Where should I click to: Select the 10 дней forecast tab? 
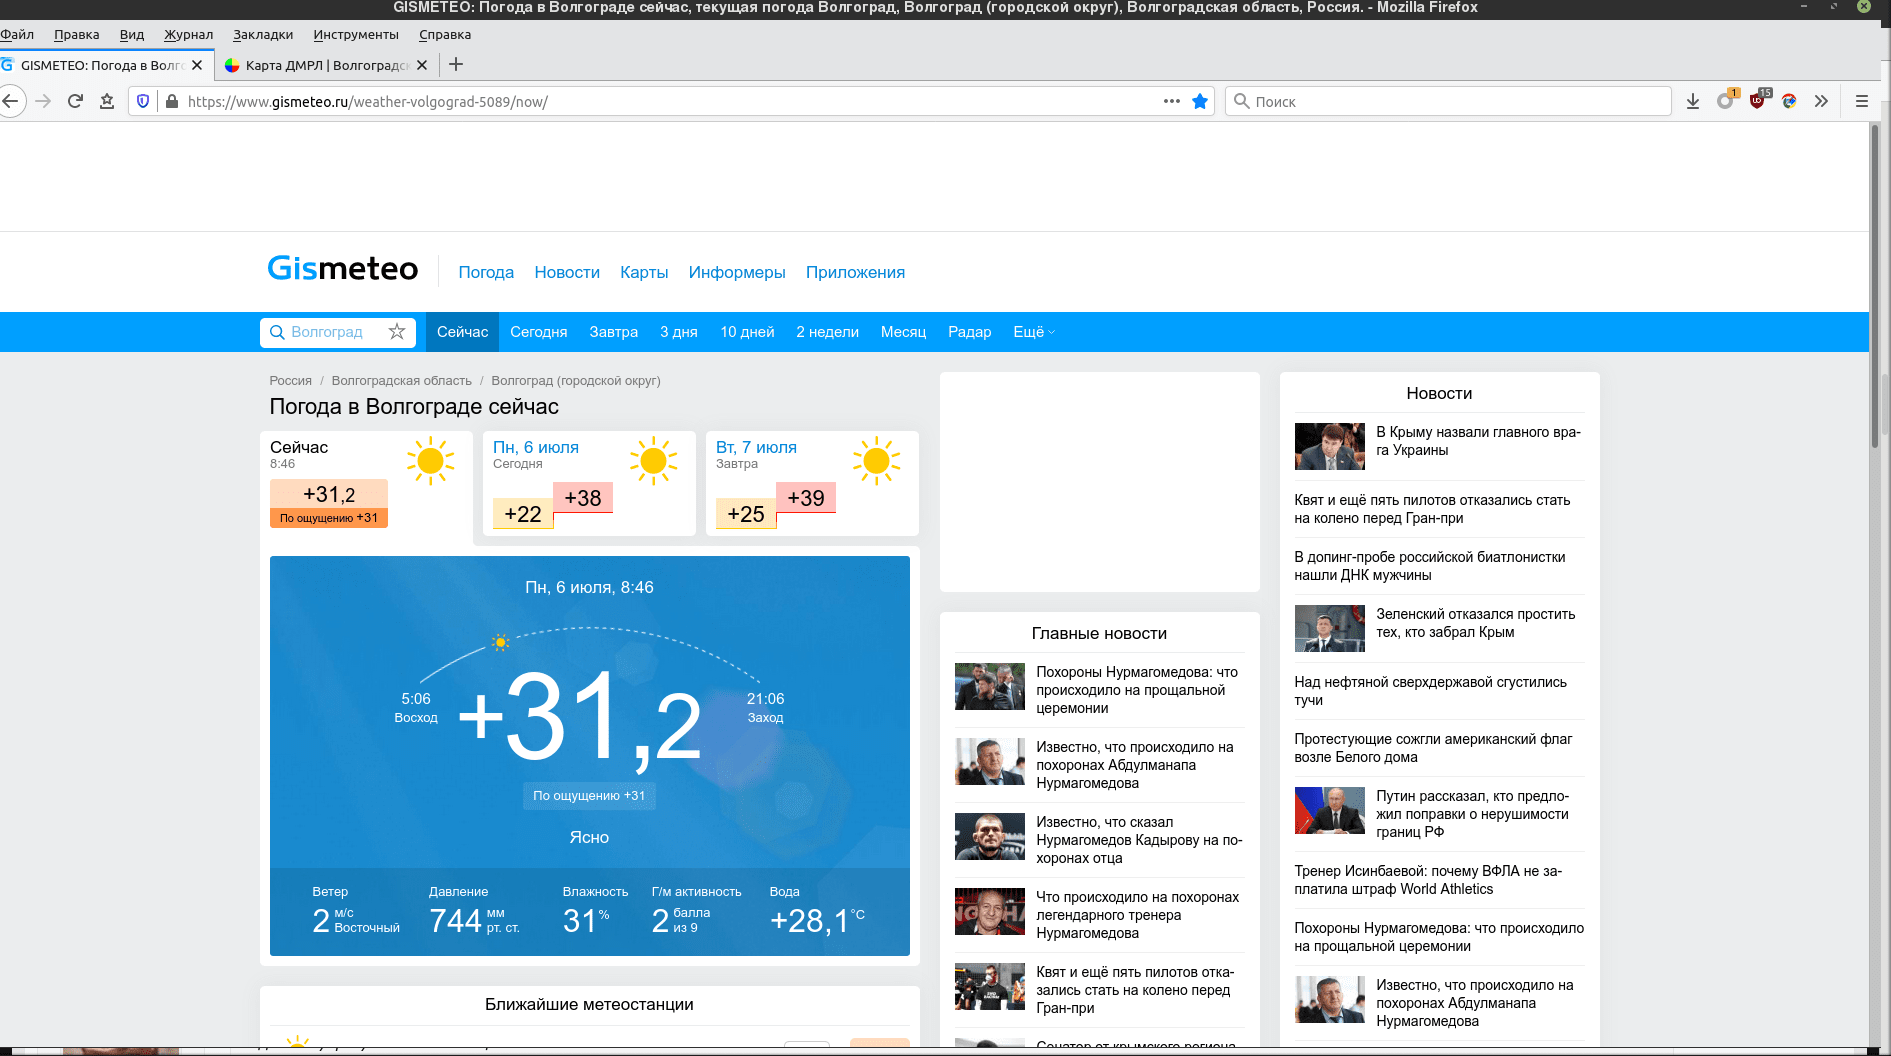coord(747,332)
